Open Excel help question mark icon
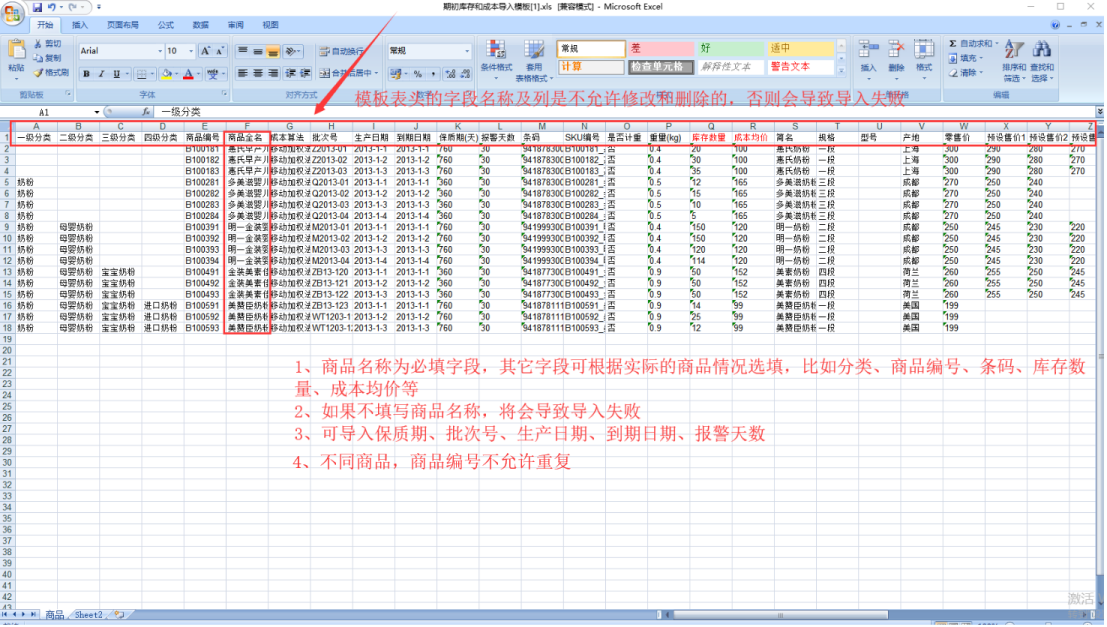This screenshot has width=1107, height=627. coord(1055,25)
